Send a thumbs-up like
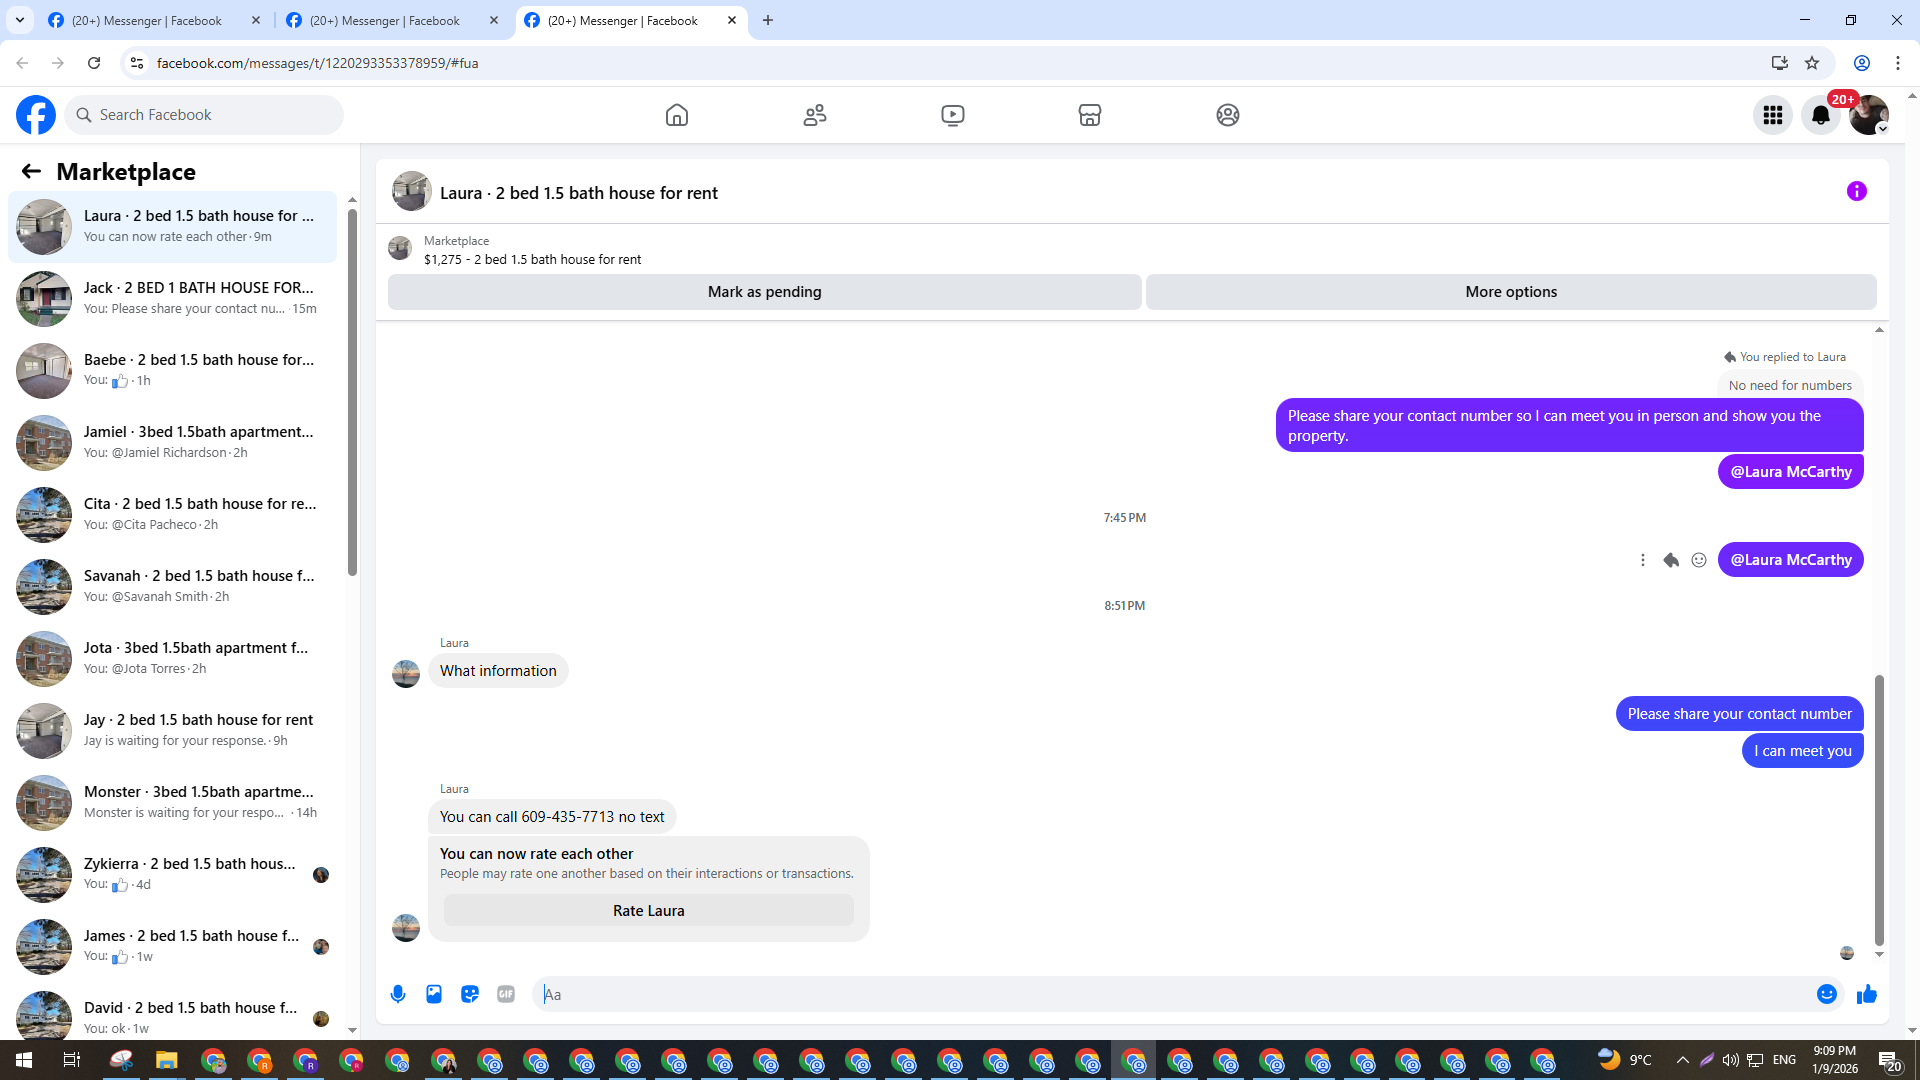 (1866, 994)
